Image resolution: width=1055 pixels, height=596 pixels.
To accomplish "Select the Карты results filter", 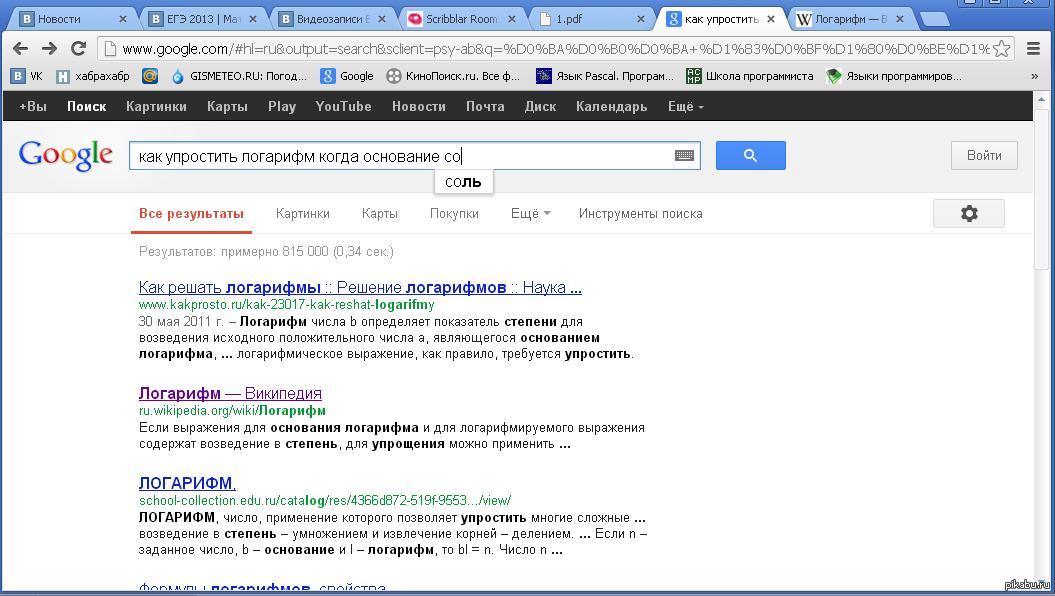I will (x=379, y=214).
